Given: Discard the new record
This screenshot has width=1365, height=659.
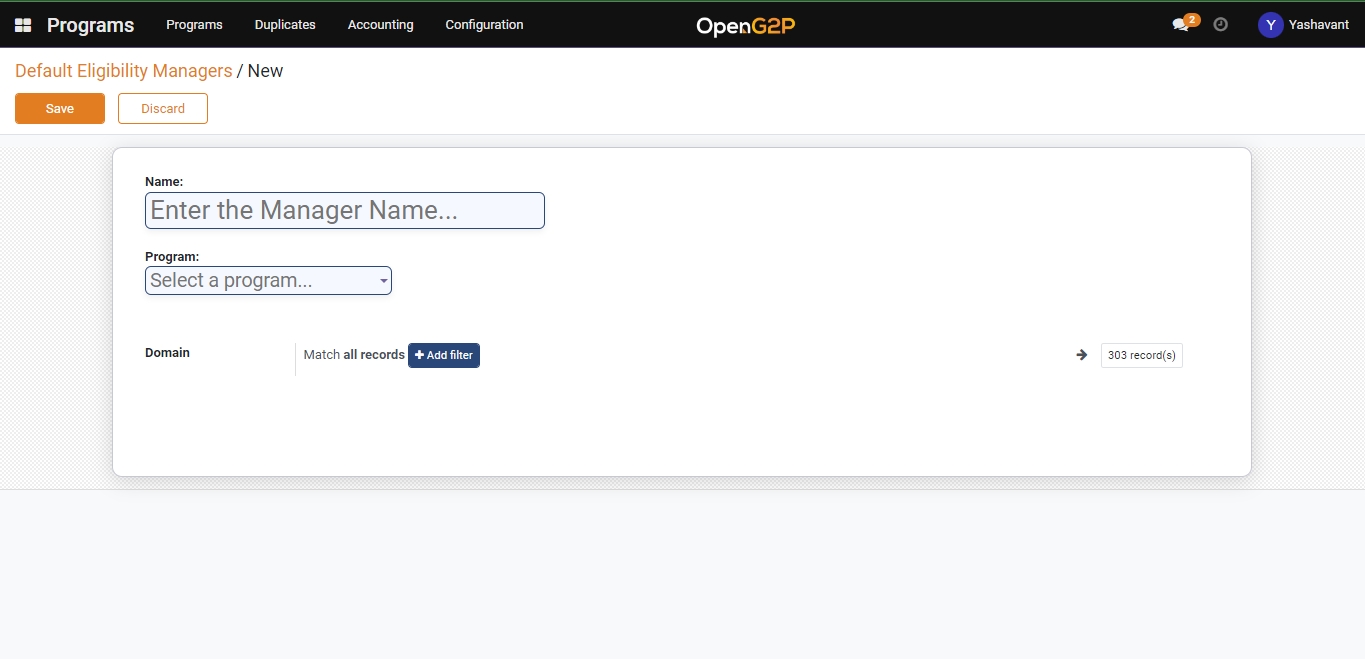Looking at the screenshot, I should click(x=163, y=109).
